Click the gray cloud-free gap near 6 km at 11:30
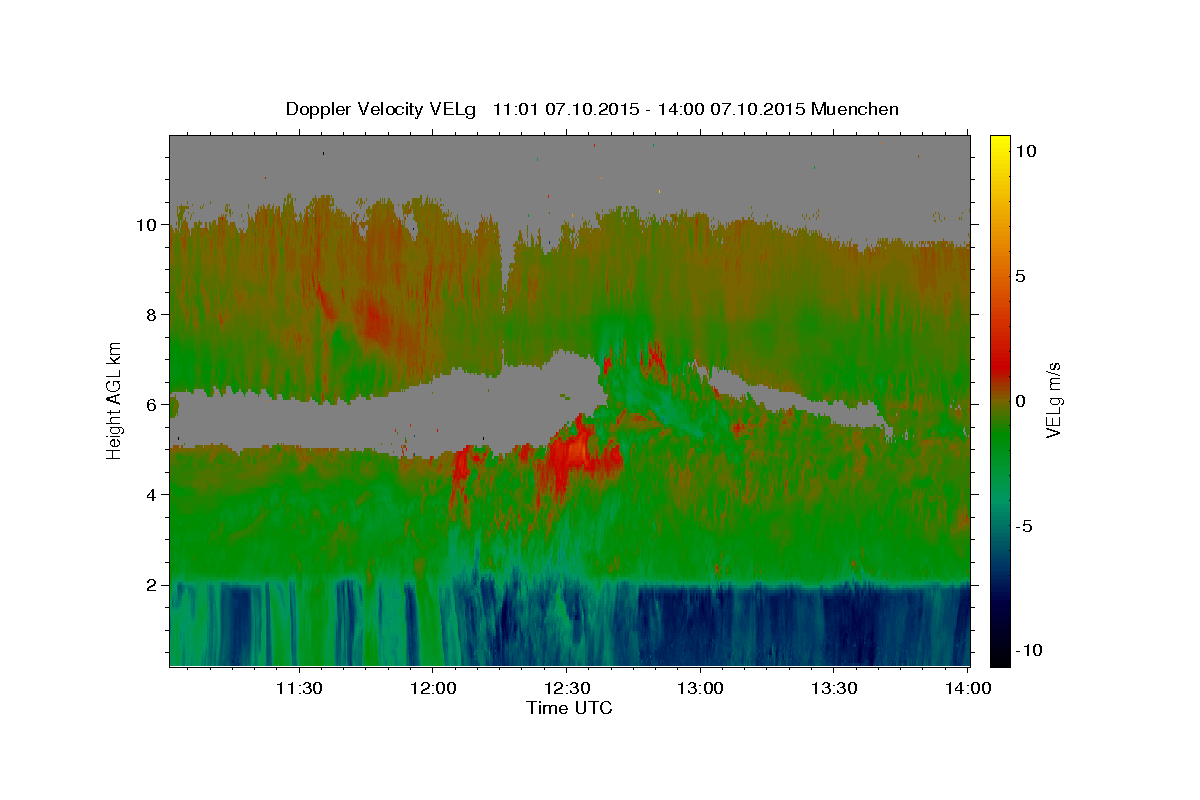1200x800 pixels. 300,425
